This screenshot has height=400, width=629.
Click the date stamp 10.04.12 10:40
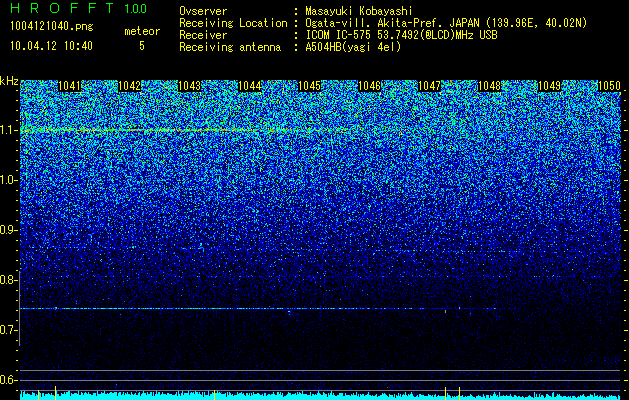click(x=51, y=46)
